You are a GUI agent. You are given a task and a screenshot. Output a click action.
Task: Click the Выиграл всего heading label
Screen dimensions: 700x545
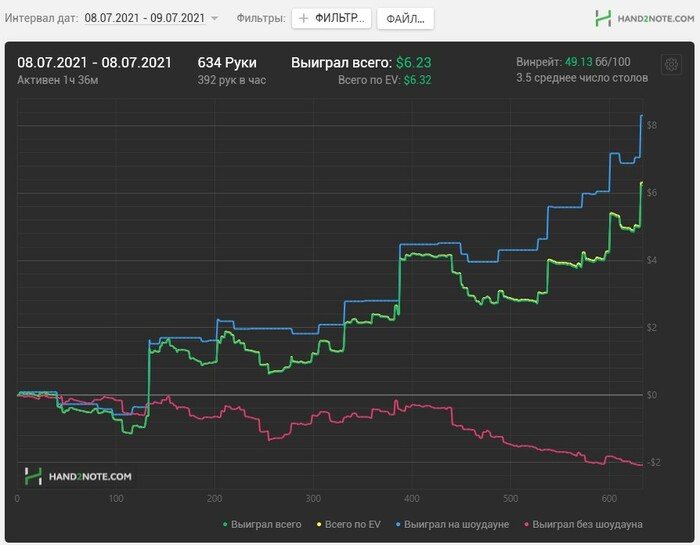(x=342, y=62)
